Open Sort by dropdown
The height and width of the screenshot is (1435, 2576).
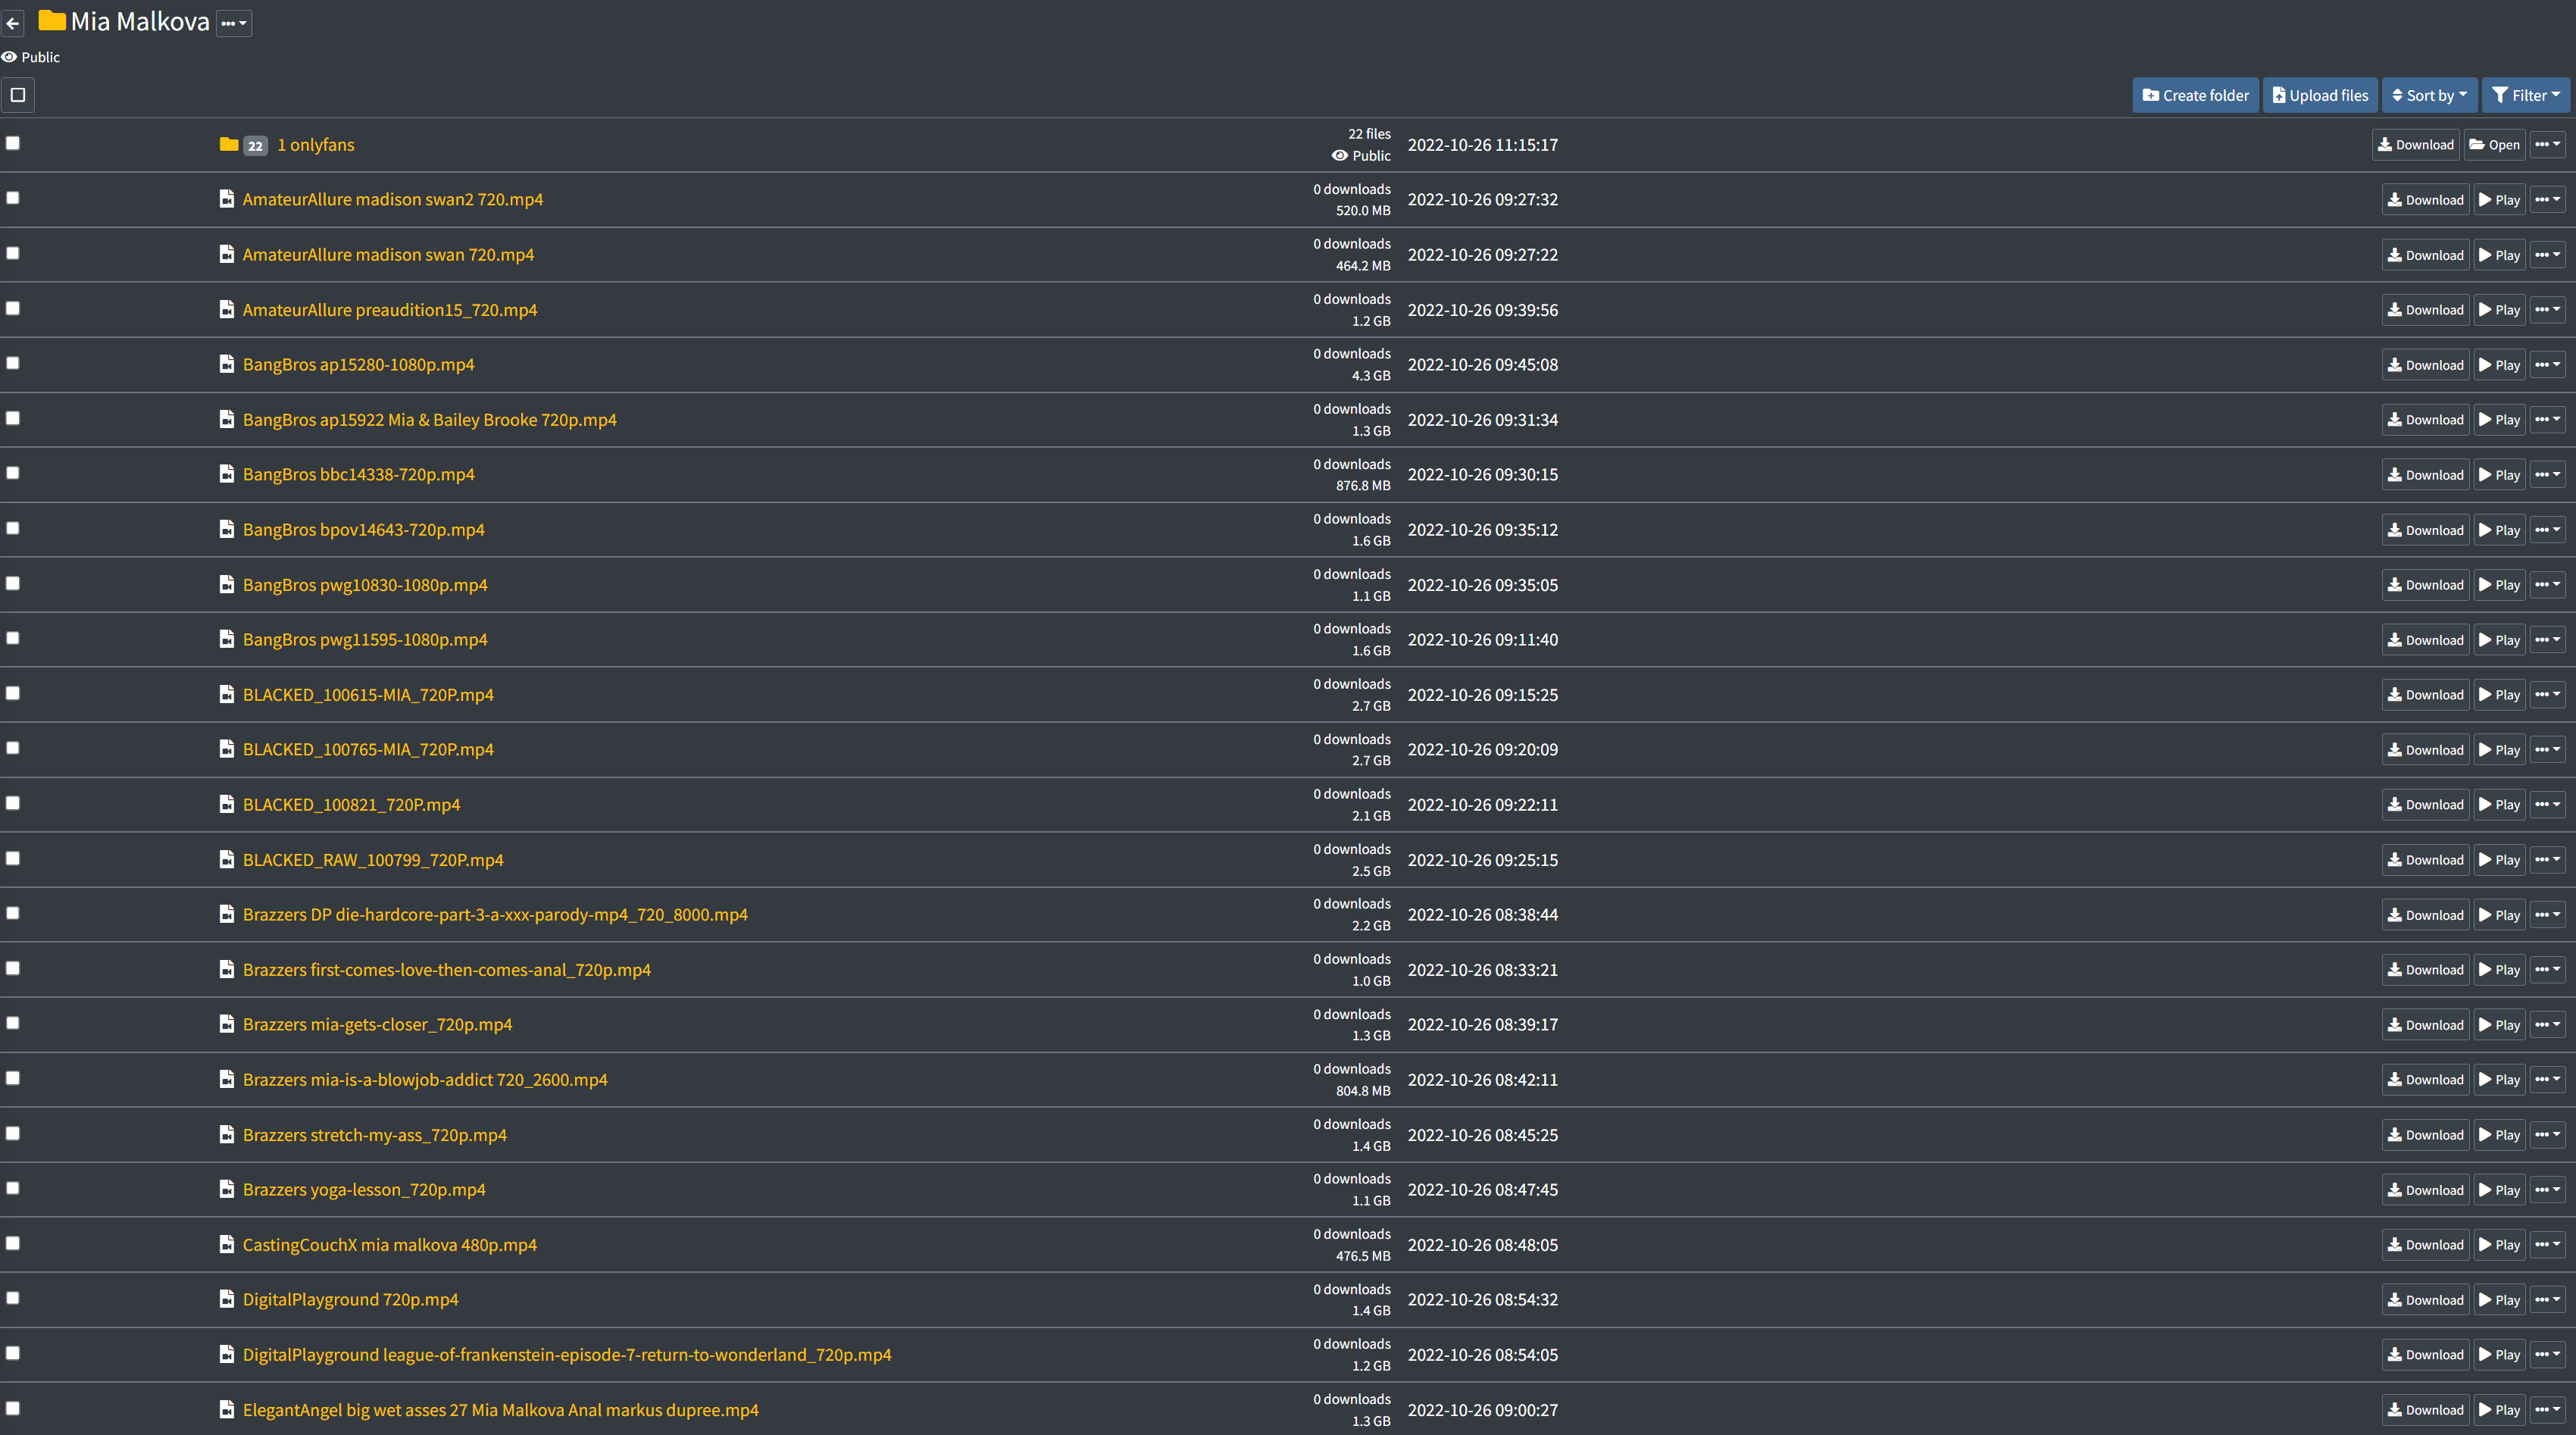coord(2430,96)
